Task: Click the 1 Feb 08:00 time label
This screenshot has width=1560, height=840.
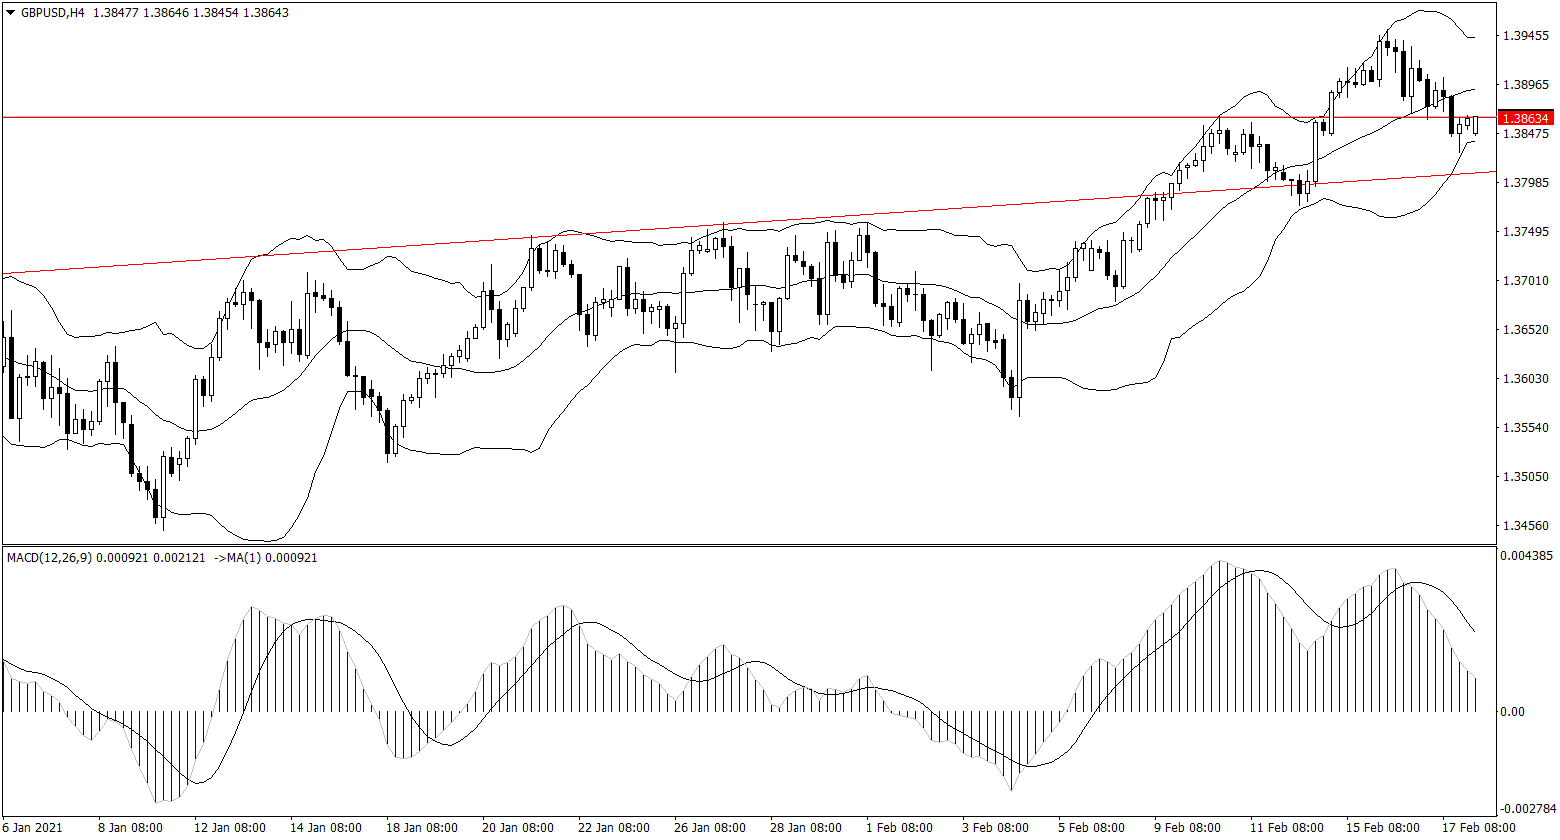Action: click(899, 828)
